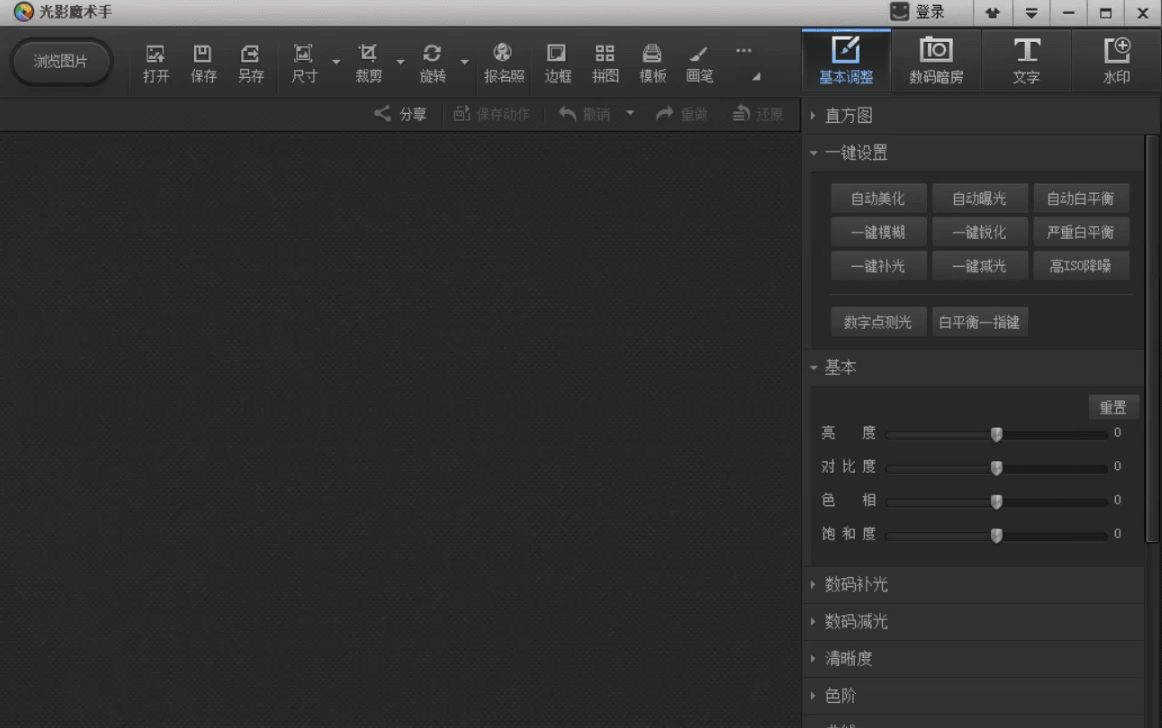Click the 自动曝光 button

(x=980, y=199)
